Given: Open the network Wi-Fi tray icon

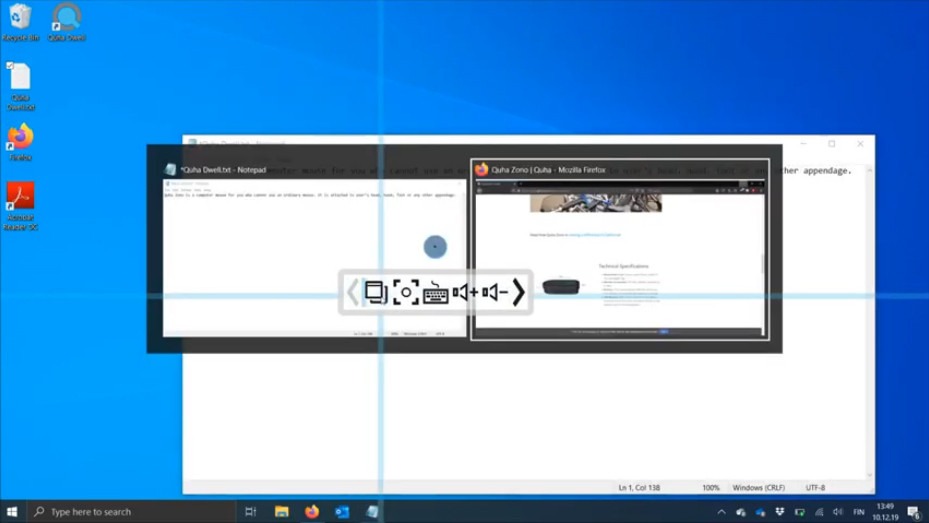Looking at the screenshot, I should [819, 512].
